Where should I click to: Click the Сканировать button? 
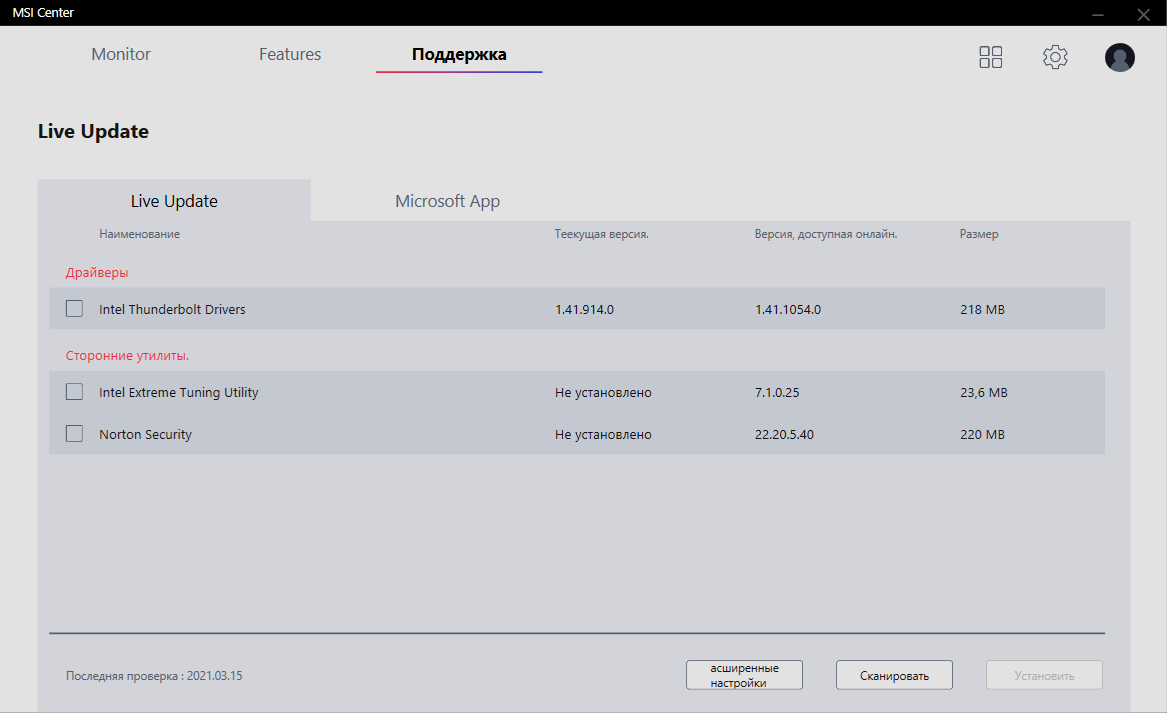(x=894, y=675)
